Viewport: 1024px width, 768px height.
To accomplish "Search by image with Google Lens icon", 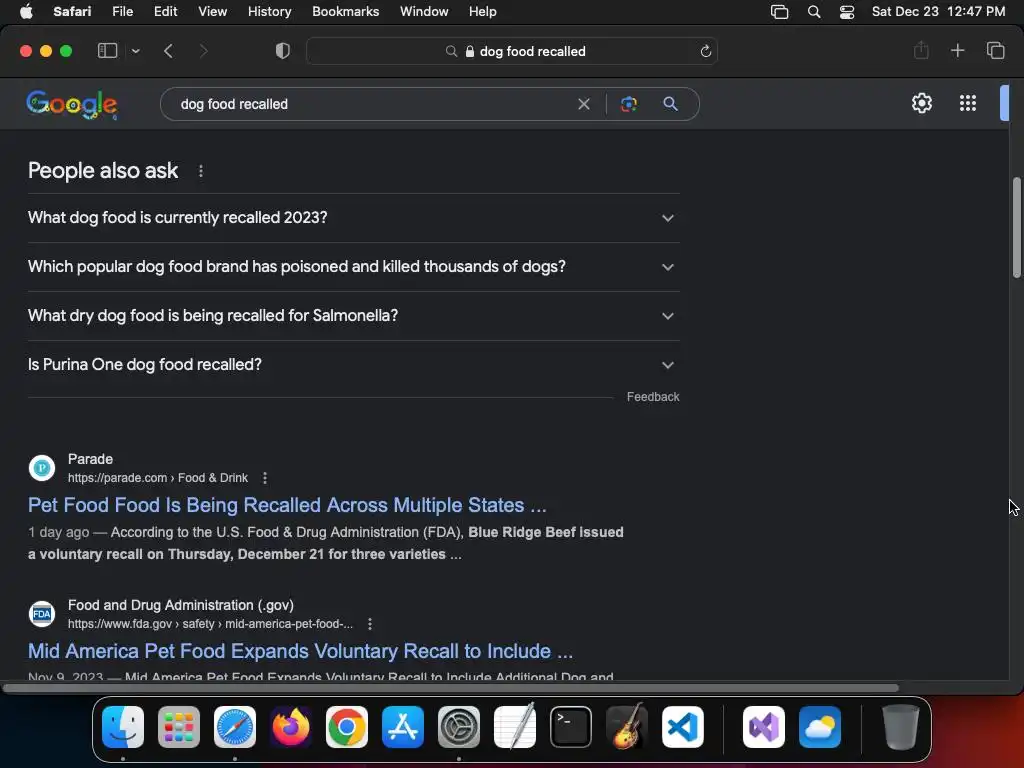I will [x=628, y=104].
